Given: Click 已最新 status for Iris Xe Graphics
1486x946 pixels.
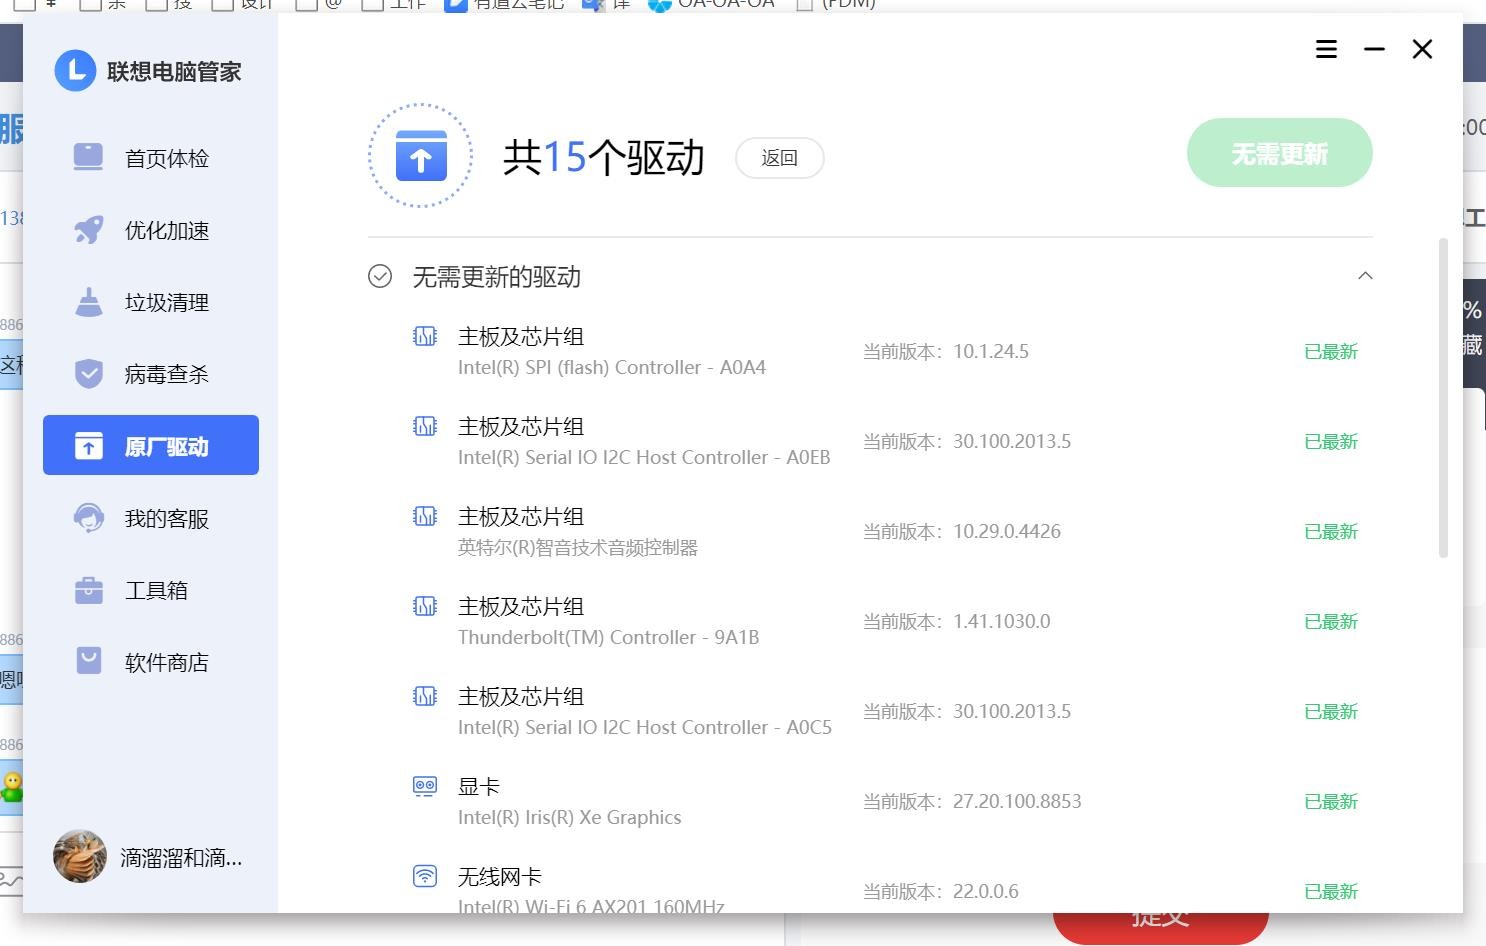Looking at the screenshot, I should click(1331, 801).
